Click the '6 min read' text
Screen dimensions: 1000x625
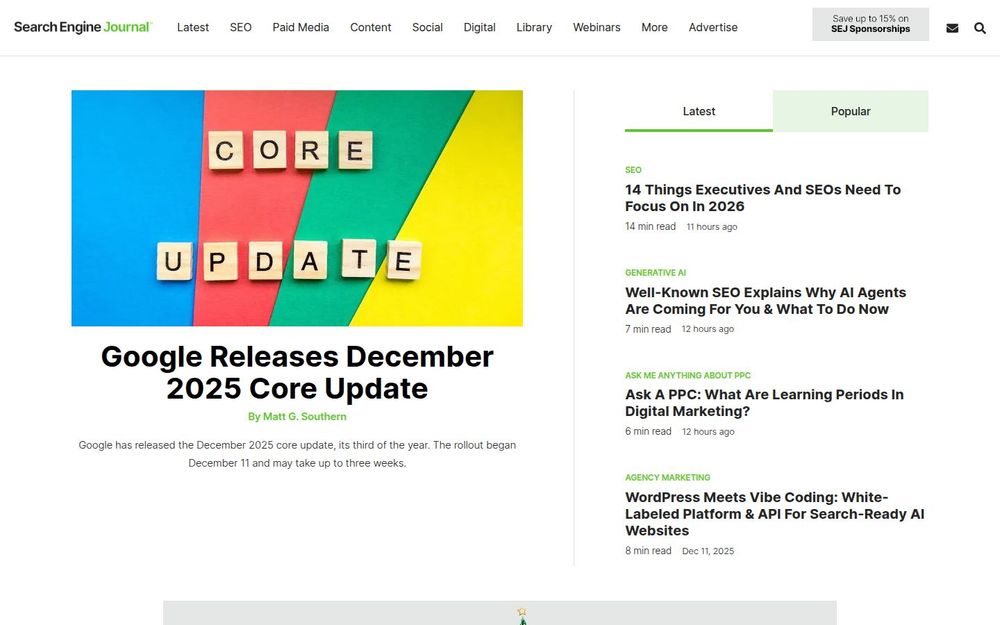pyautogui.click(x=648, y=431)
